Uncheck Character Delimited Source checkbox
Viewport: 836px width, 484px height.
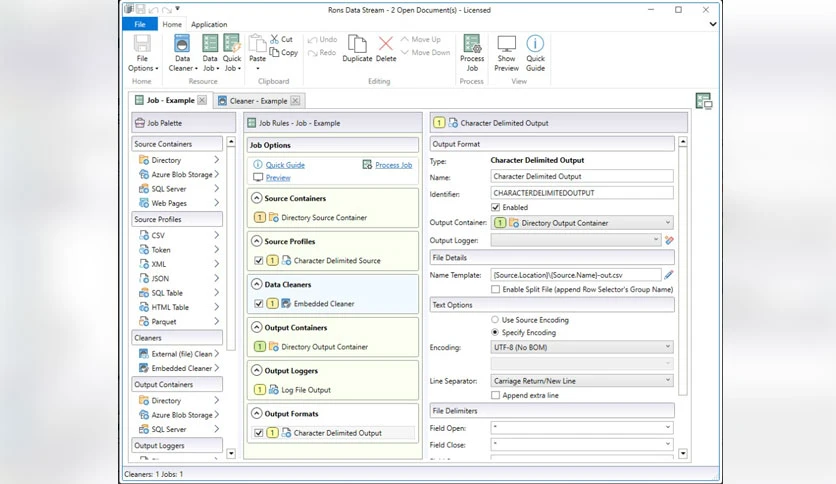point(259,261)
